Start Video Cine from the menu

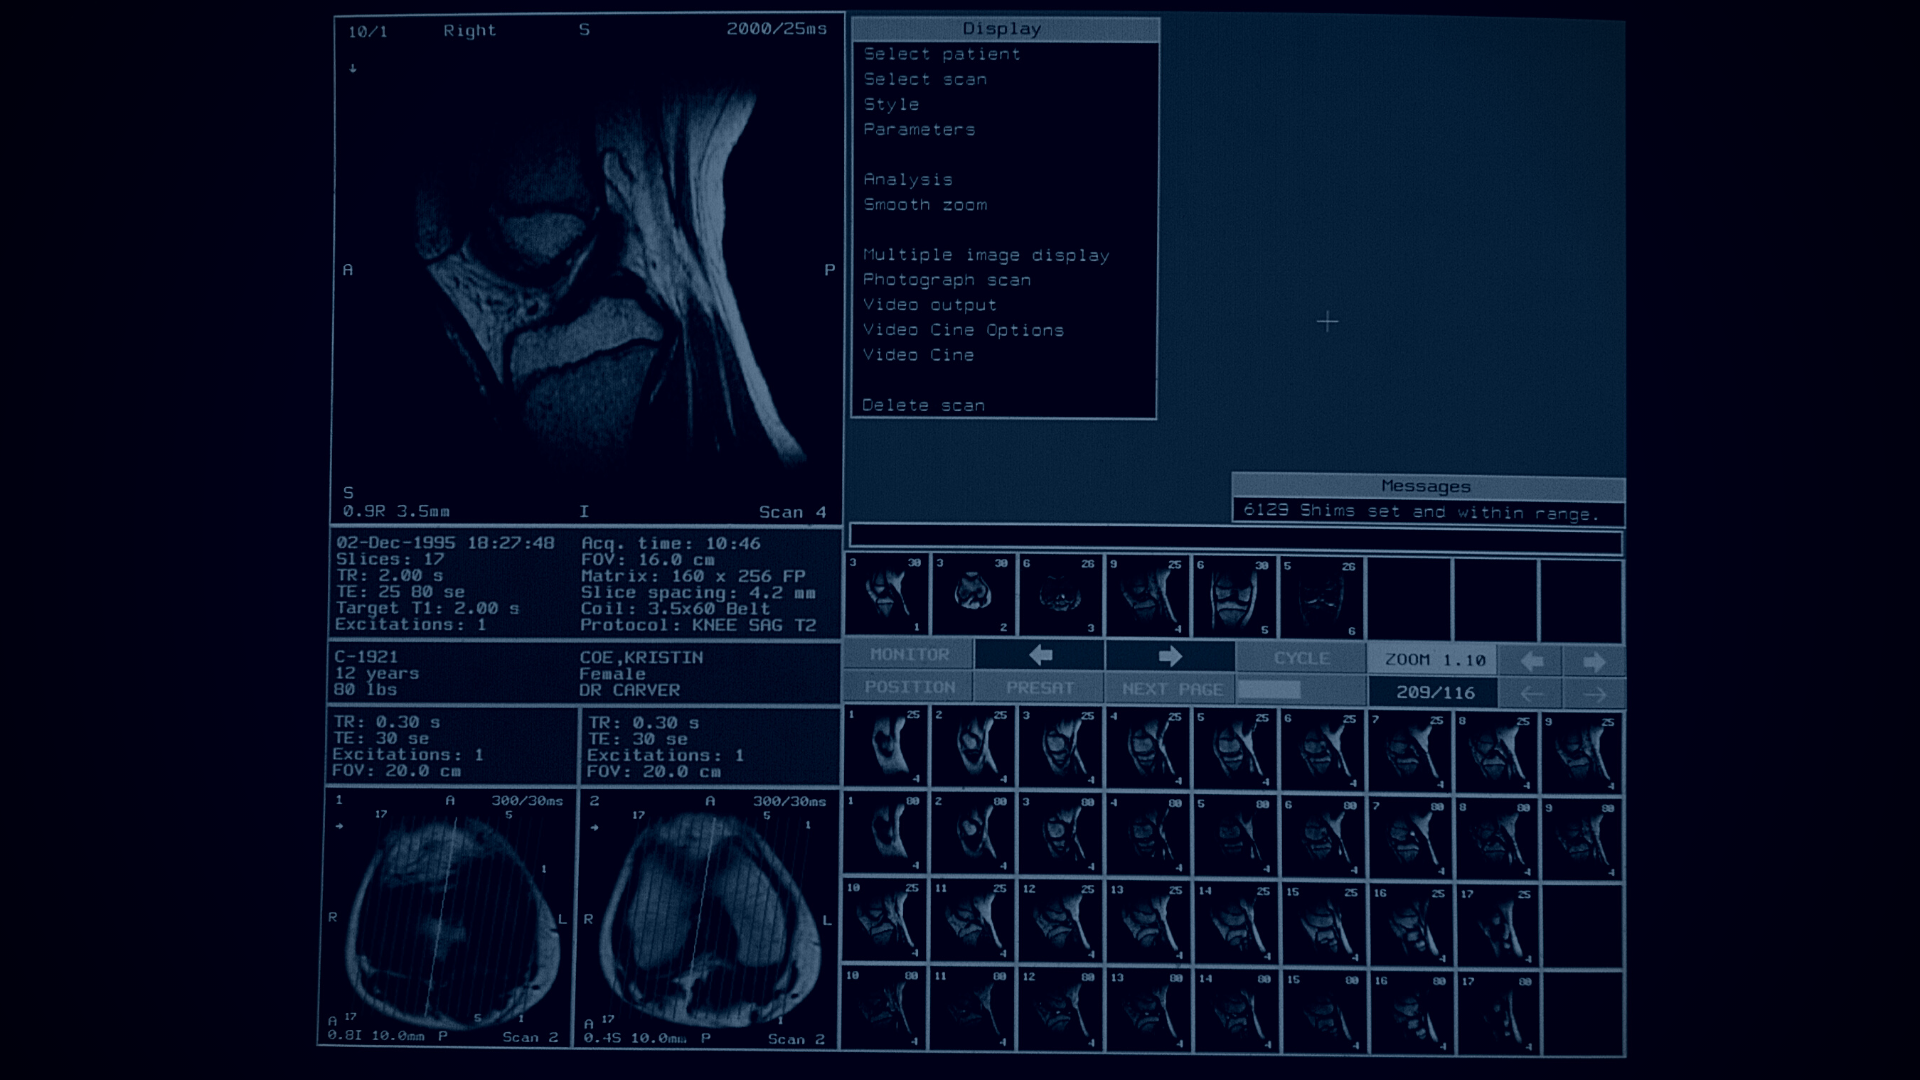(x=918, y=355)
